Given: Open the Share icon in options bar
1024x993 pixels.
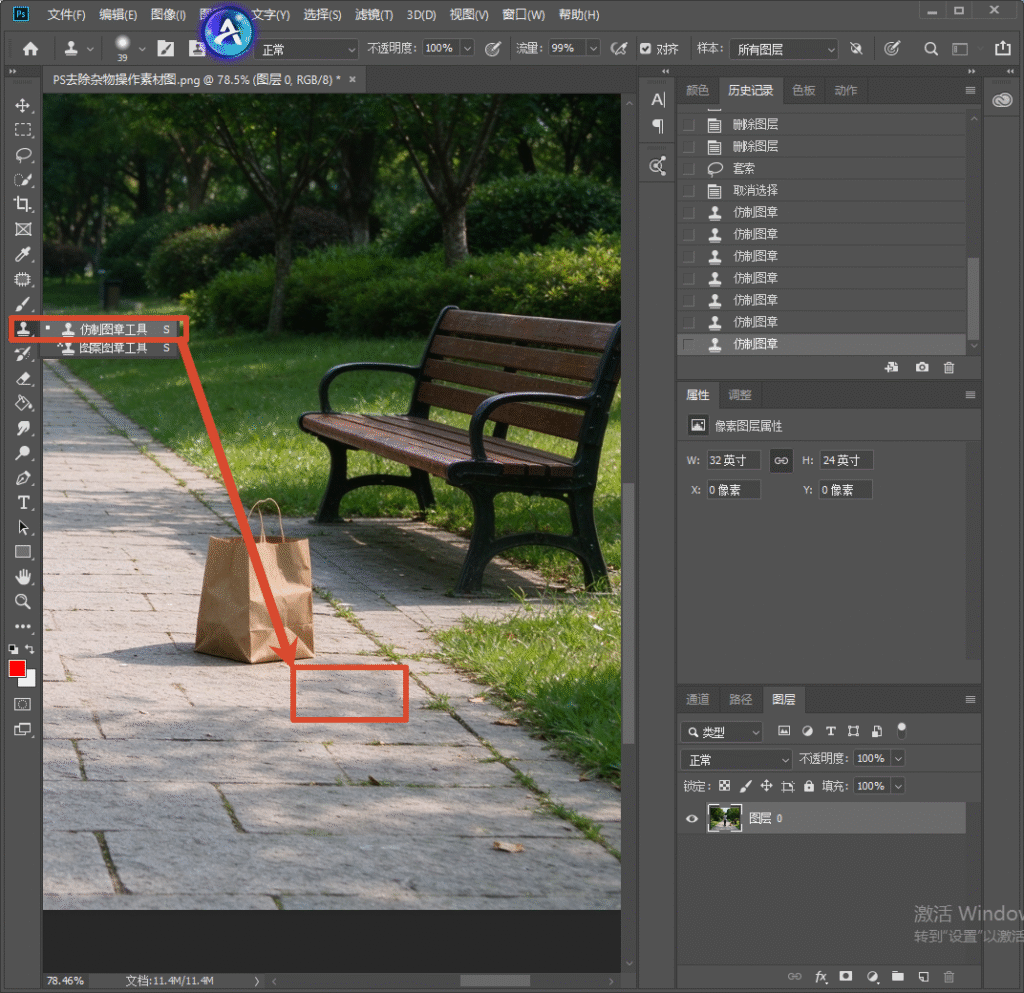Looking at the screenshot, I should [1002, 48].
